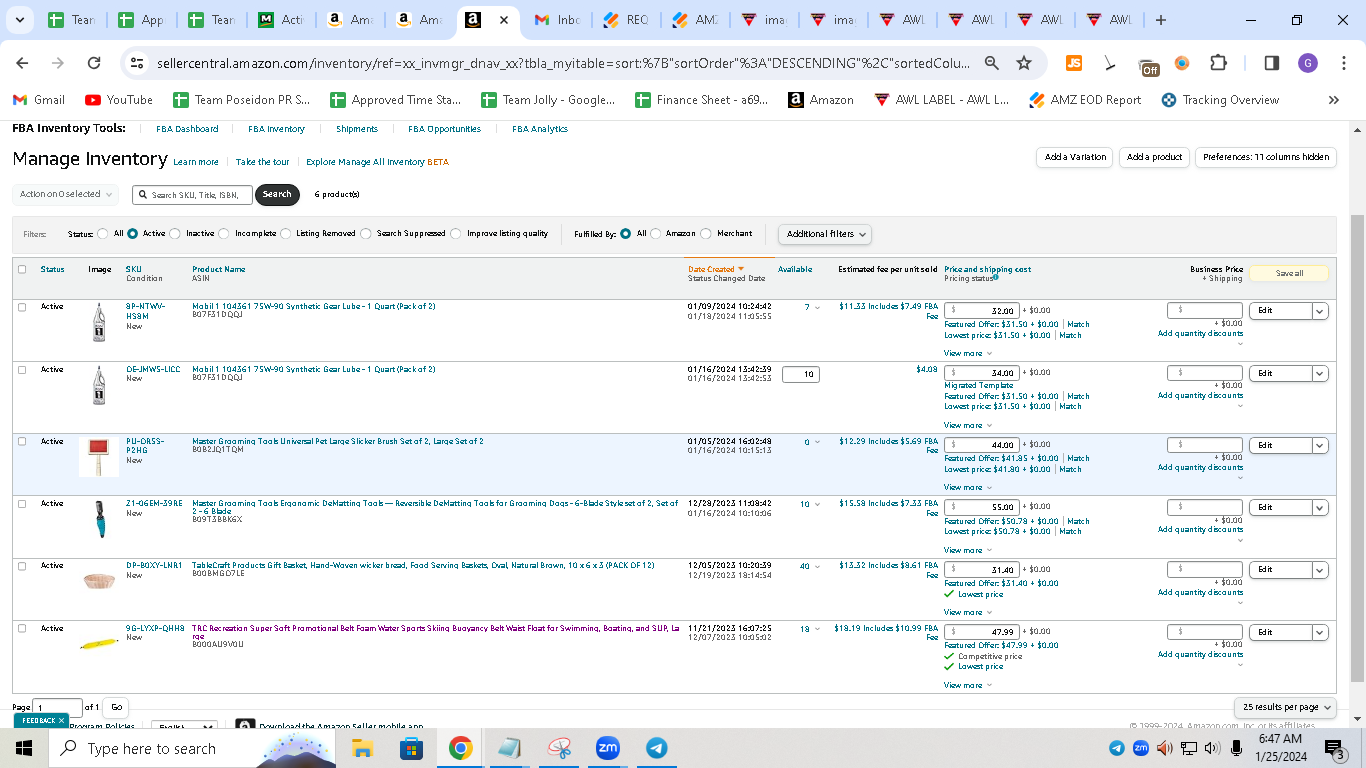Viewport: 1366px width, 768px height.
Task: Click the black Search button
Action: click(277, 195)
